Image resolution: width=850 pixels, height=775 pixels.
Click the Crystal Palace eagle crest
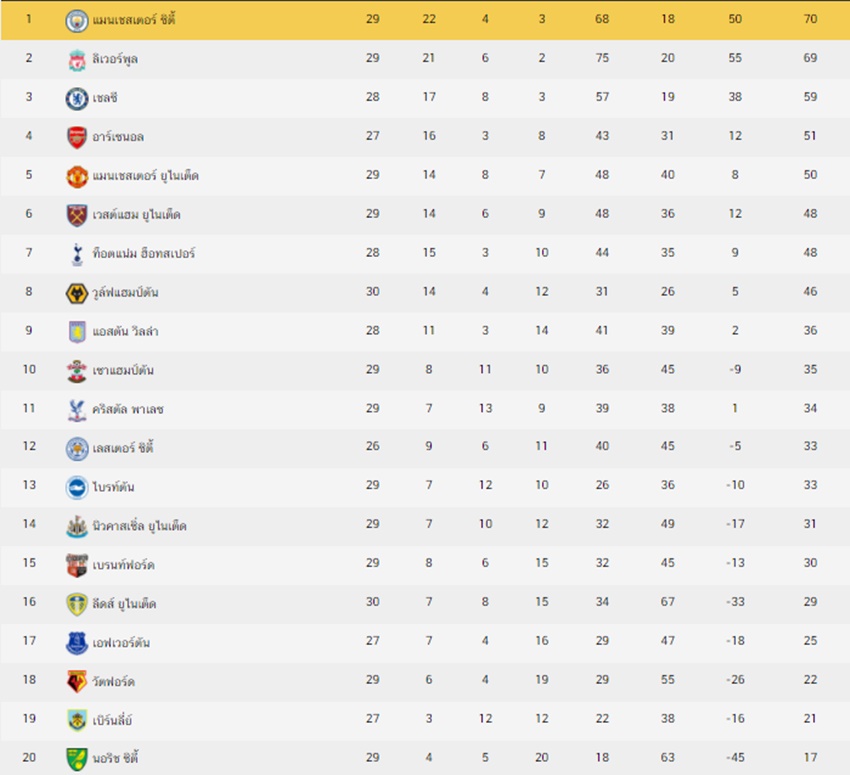pos(77,409)
